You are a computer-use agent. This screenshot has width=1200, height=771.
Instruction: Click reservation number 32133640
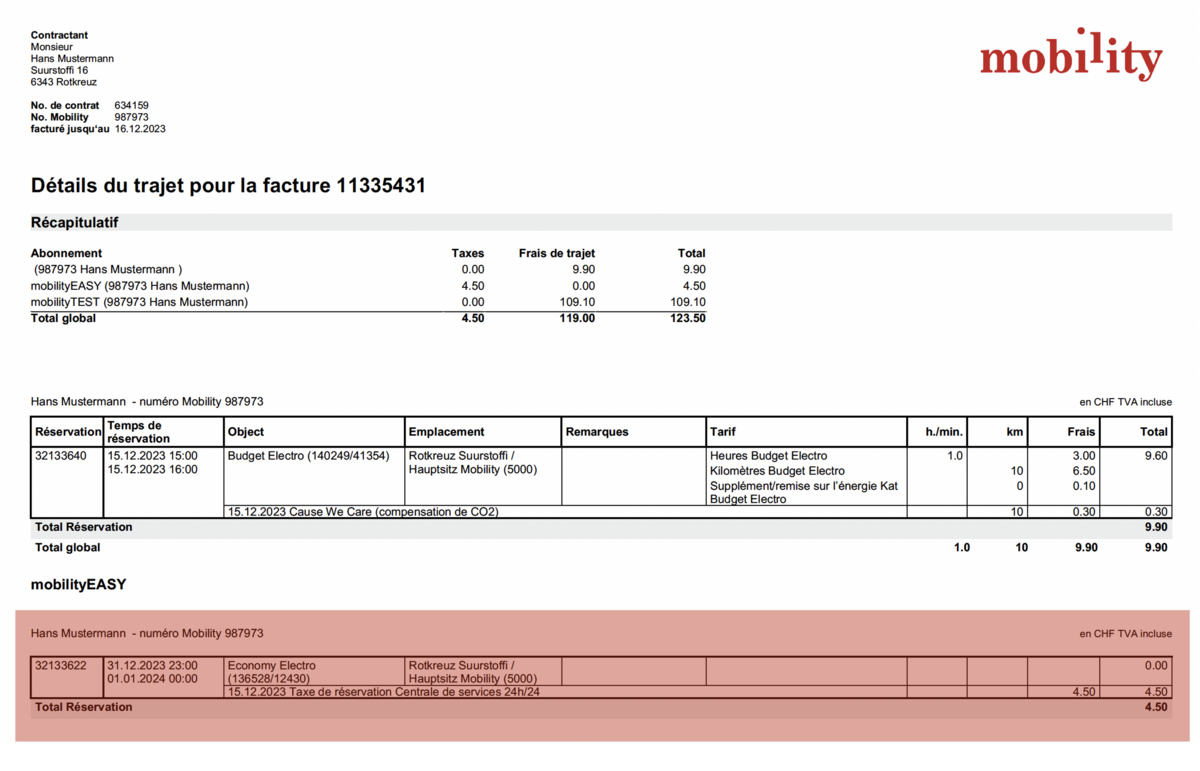point(61,456)
